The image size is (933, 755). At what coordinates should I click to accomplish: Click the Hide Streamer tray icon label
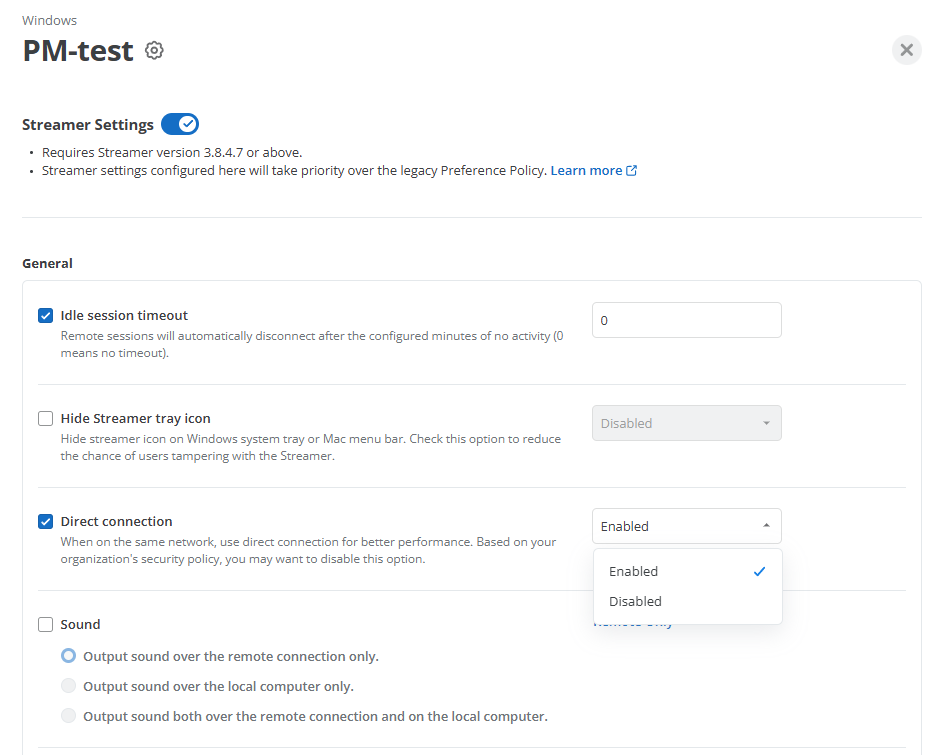pos(136,419)
